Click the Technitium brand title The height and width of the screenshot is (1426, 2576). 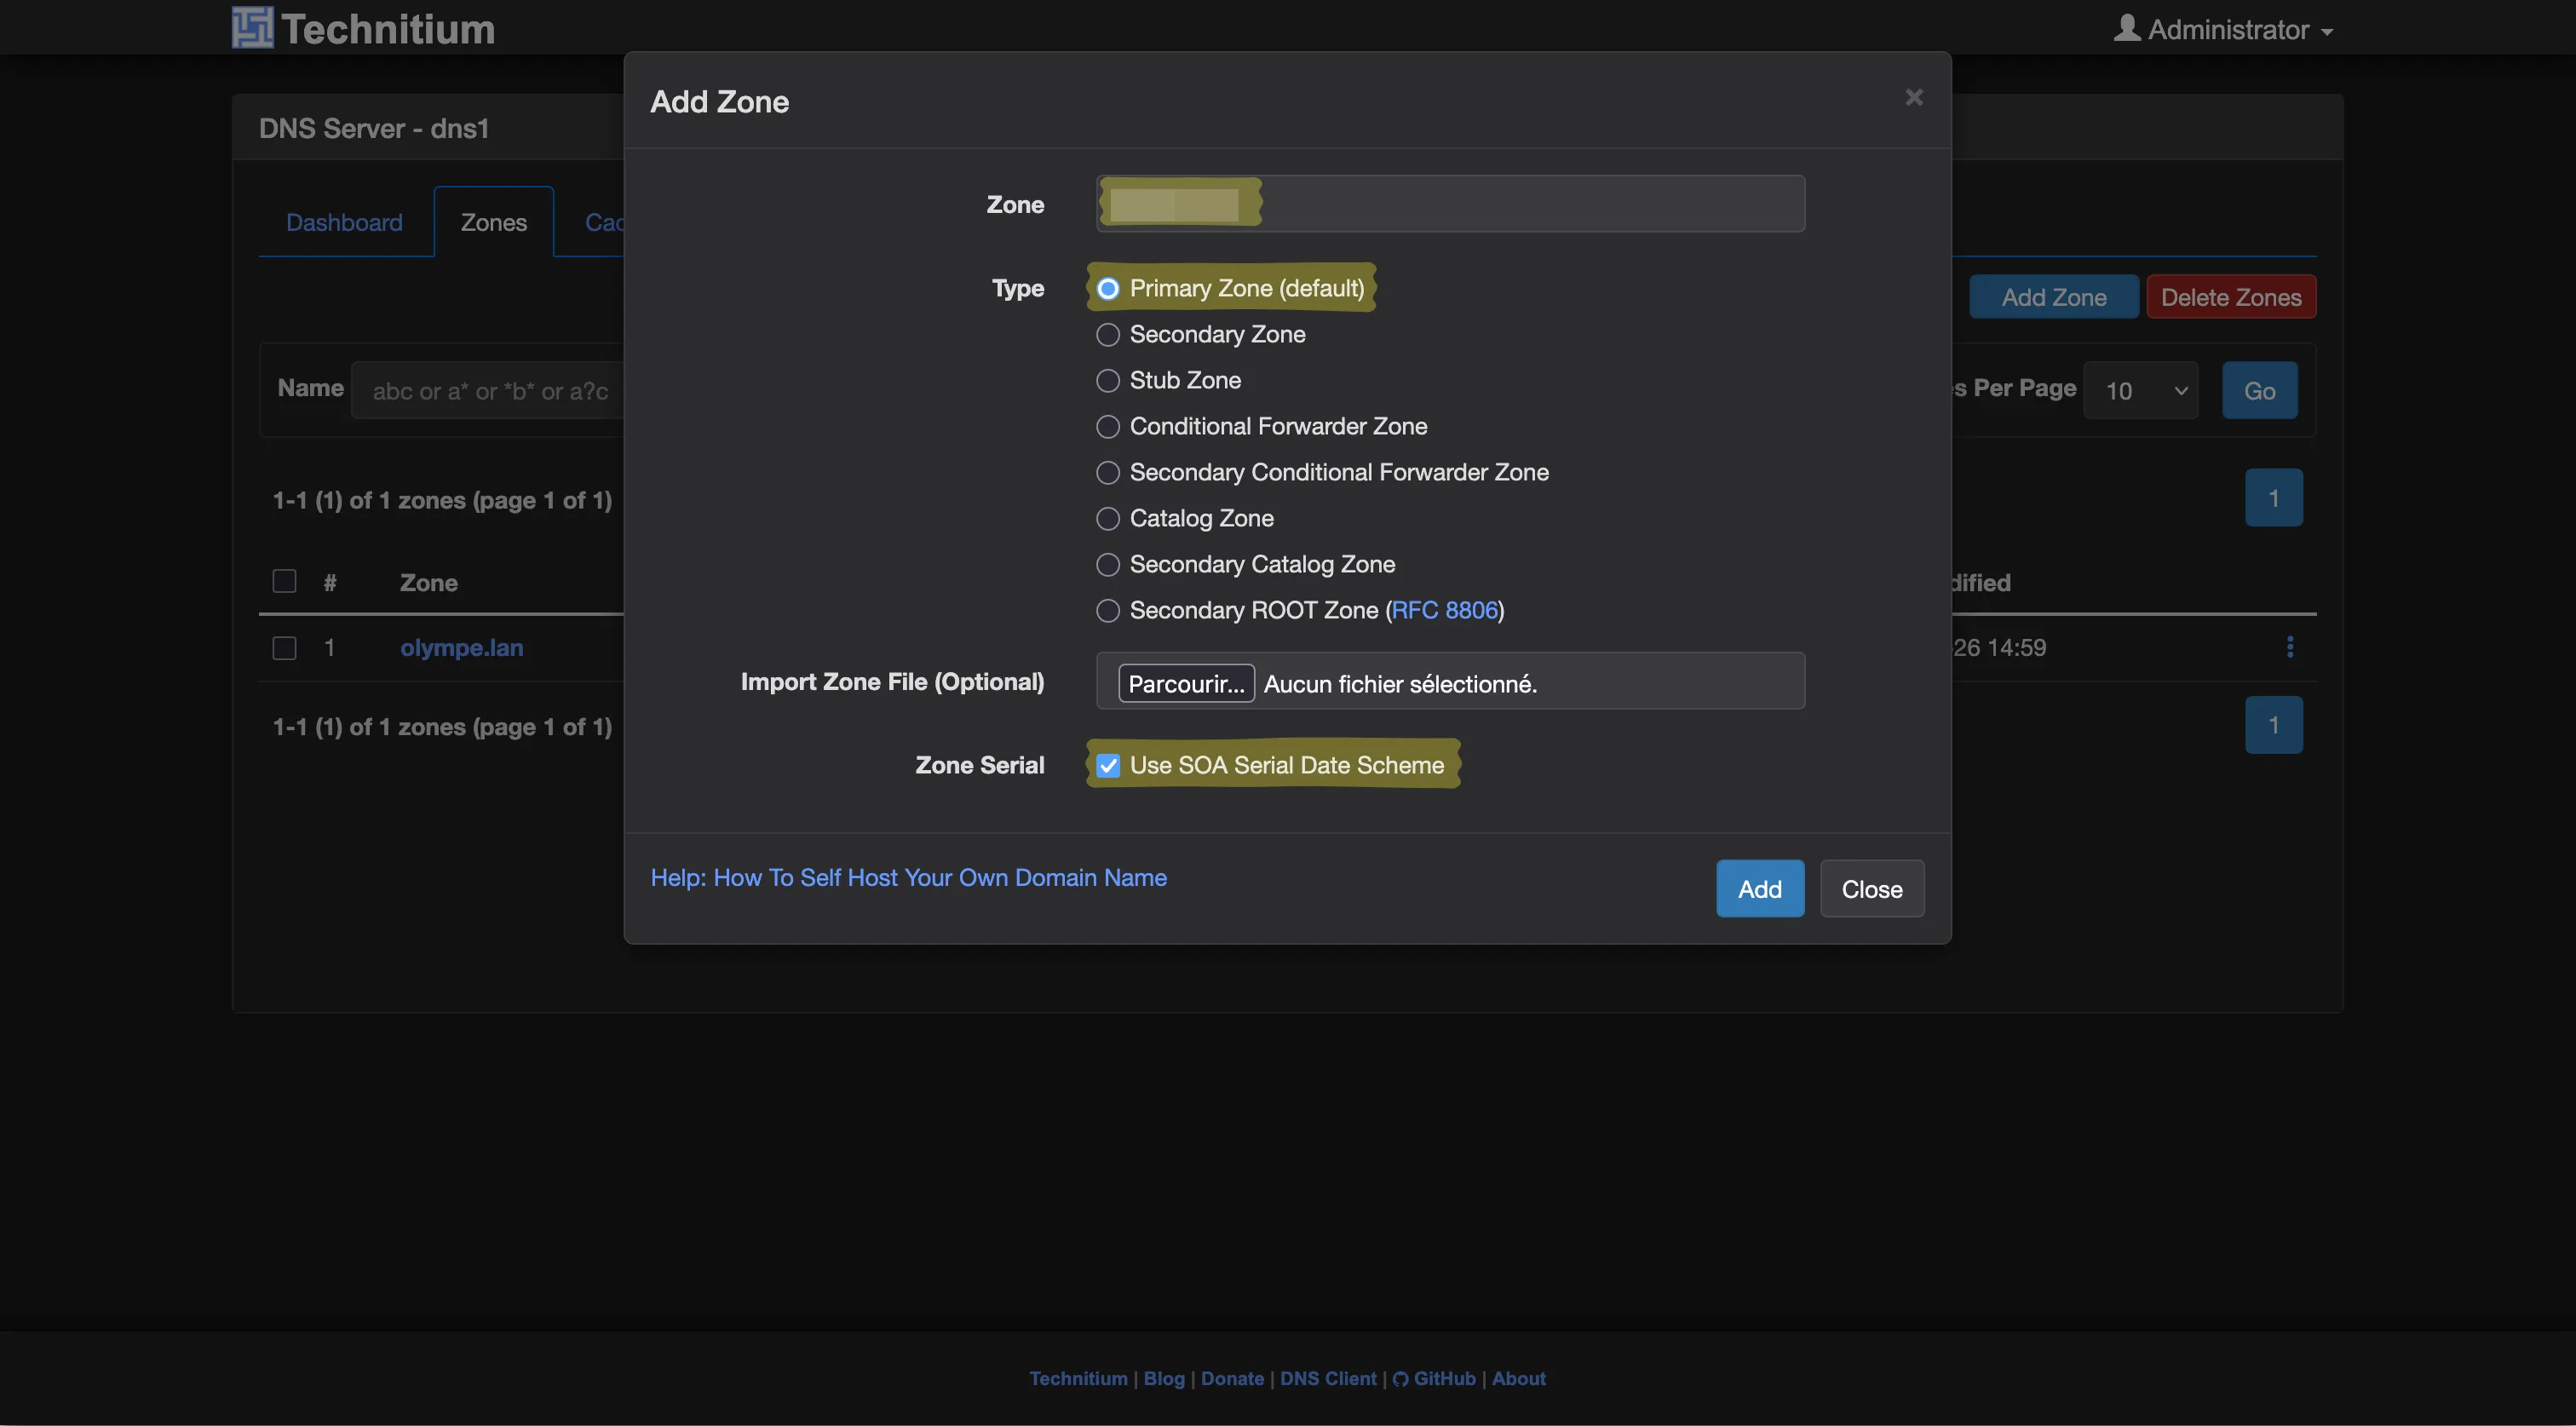click(x=388, y=29)
